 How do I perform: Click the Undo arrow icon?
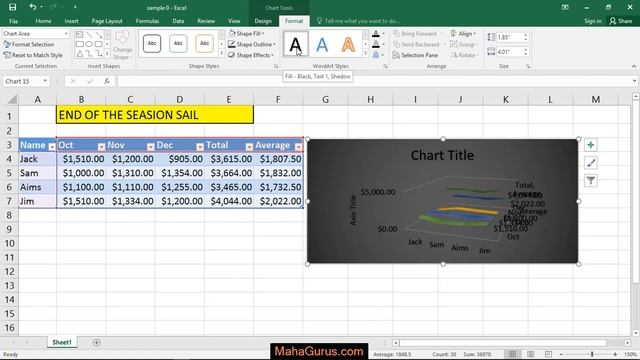point(33,7)
